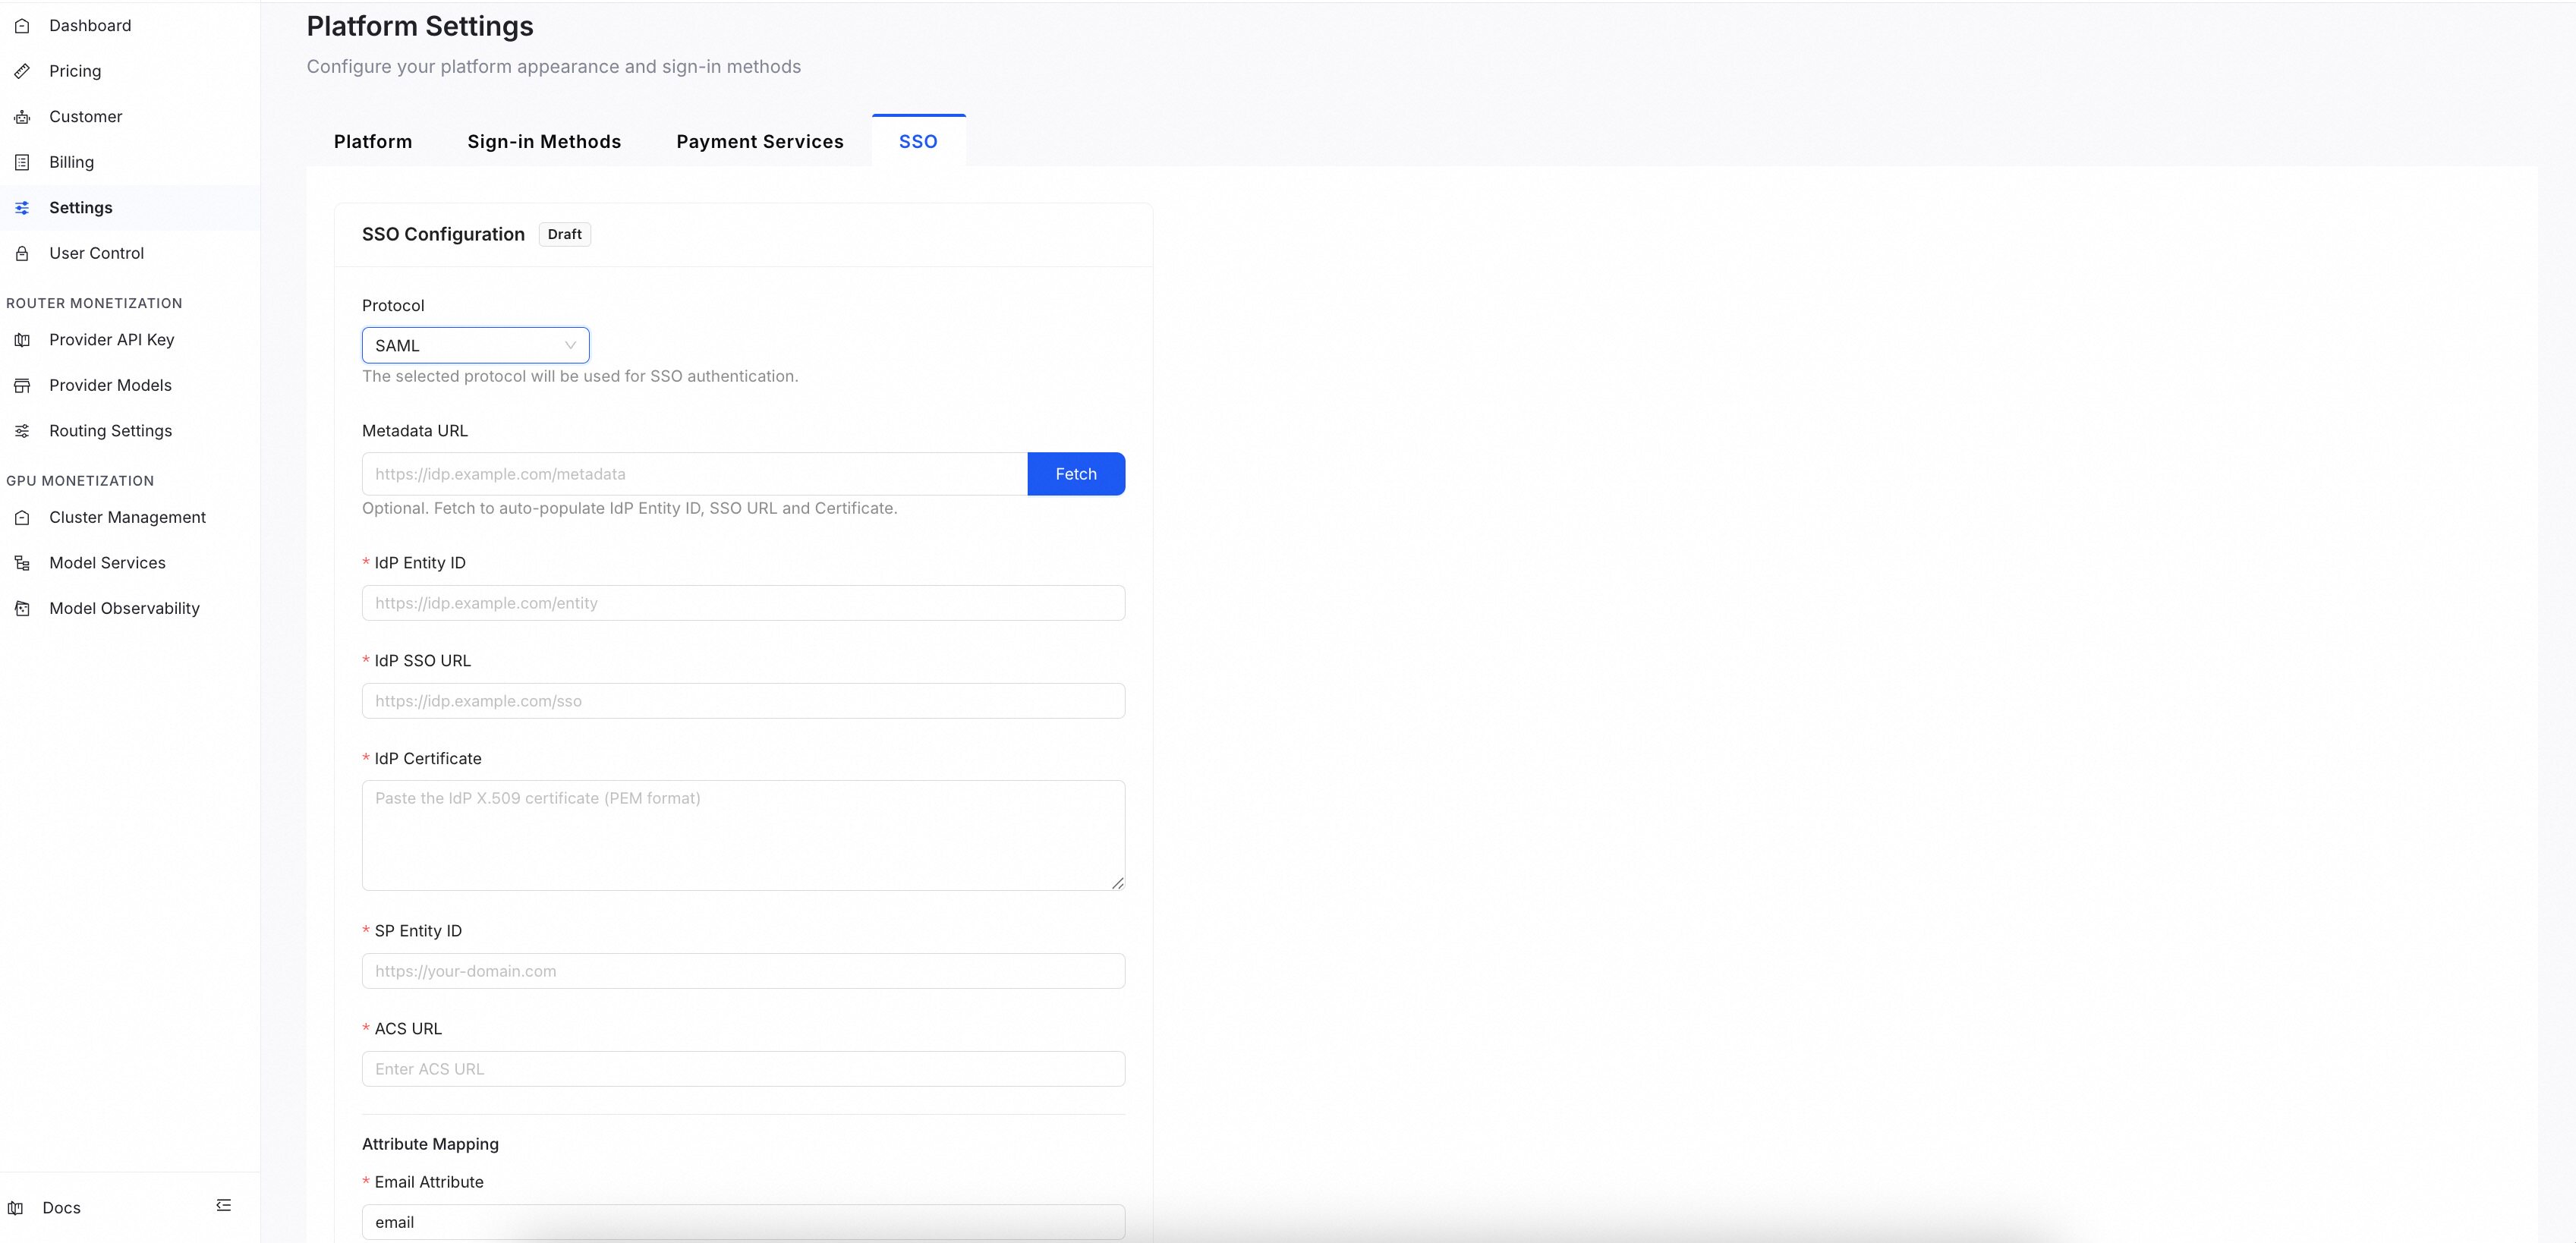Image resolution: width=2576 pixels, height=1243 pixels.
Task: Open the SAML Protocol dropdown
Action: (x=475, y=345)
